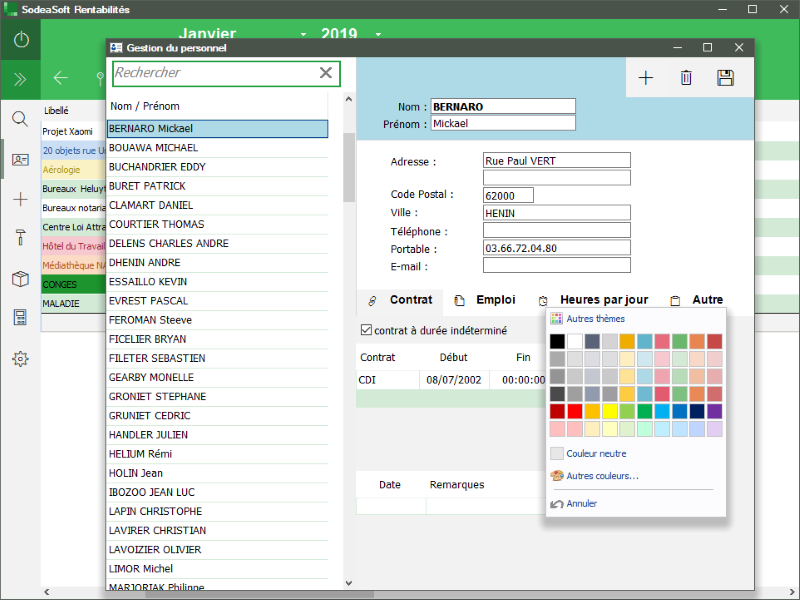The width and height of the screenshot is (800, 600).
Task: Select BOUAWA MICHAEL in employee list
Action: pyautogui.click(x=217, y=148)
